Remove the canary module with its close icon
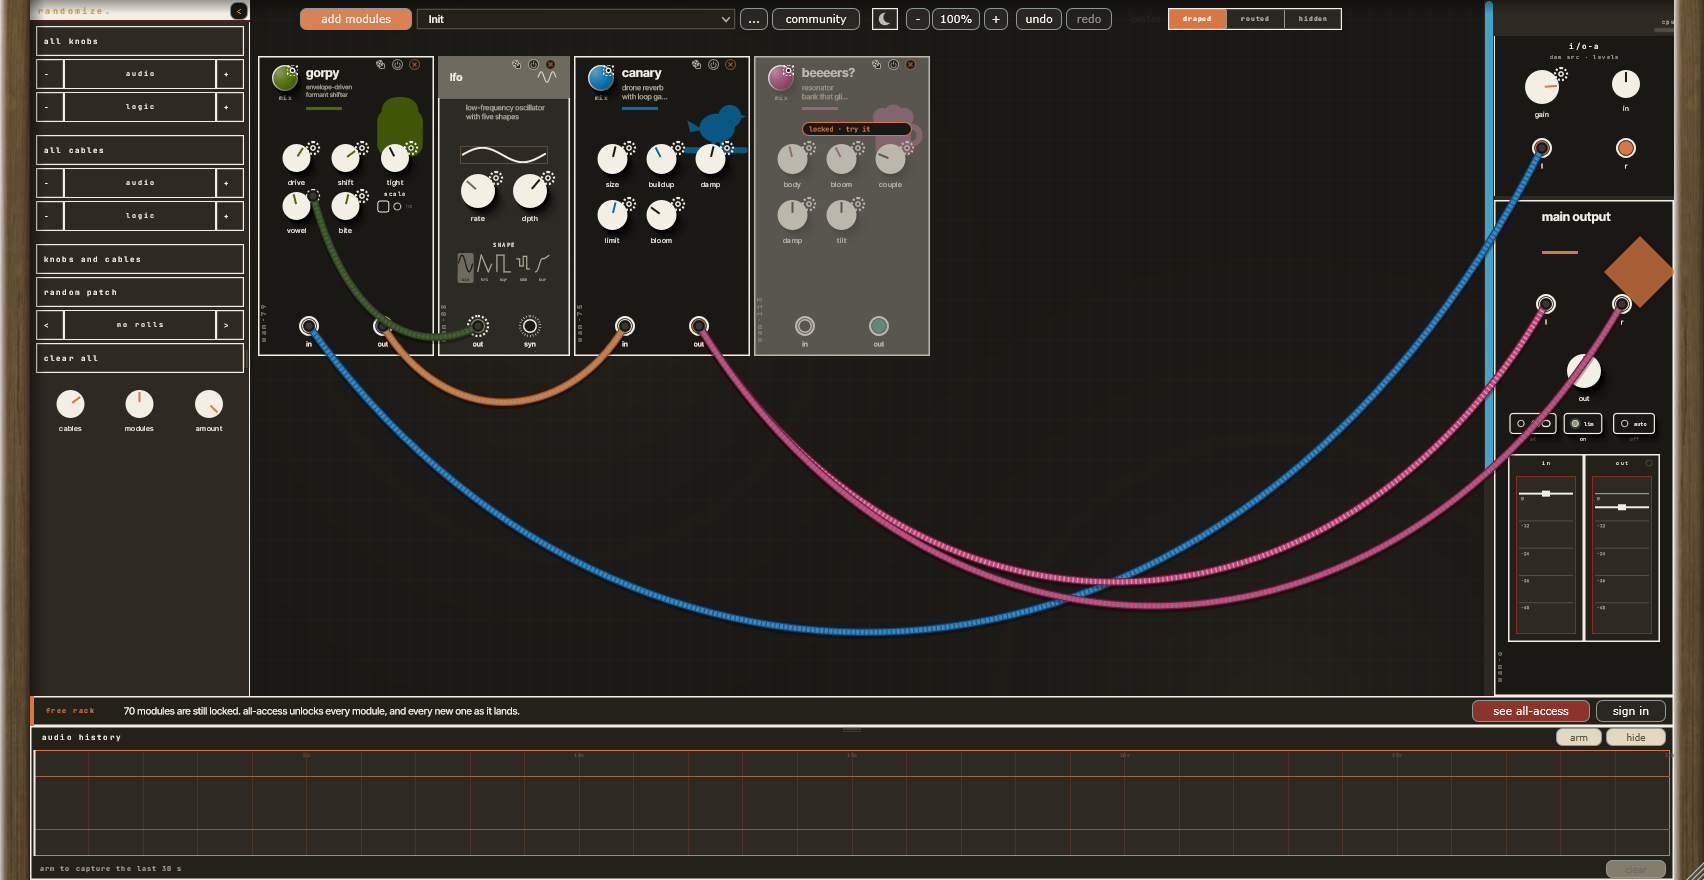The image size is (1704, 880). point(730,65)
